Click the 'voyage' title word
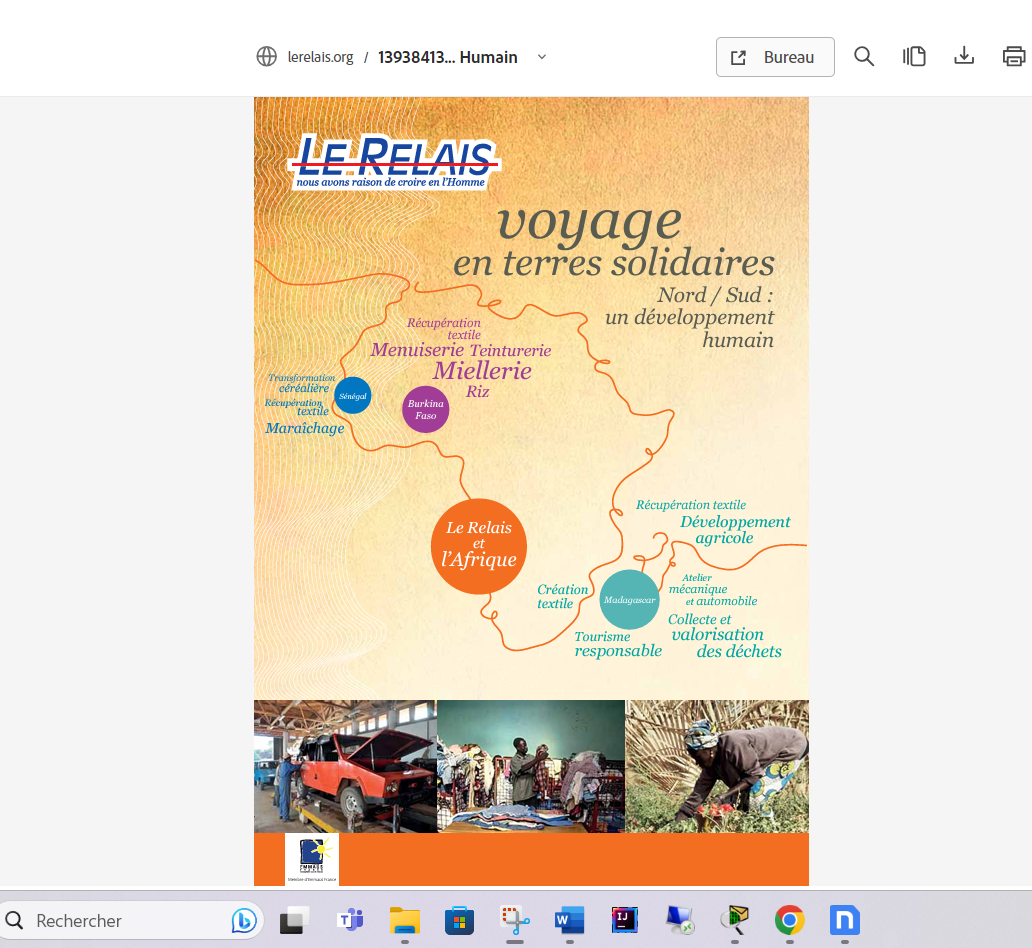 (x=590, y=223)
